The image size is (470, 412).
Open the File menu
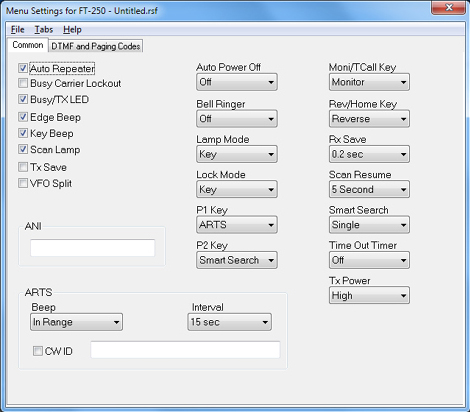pos(18,30)
